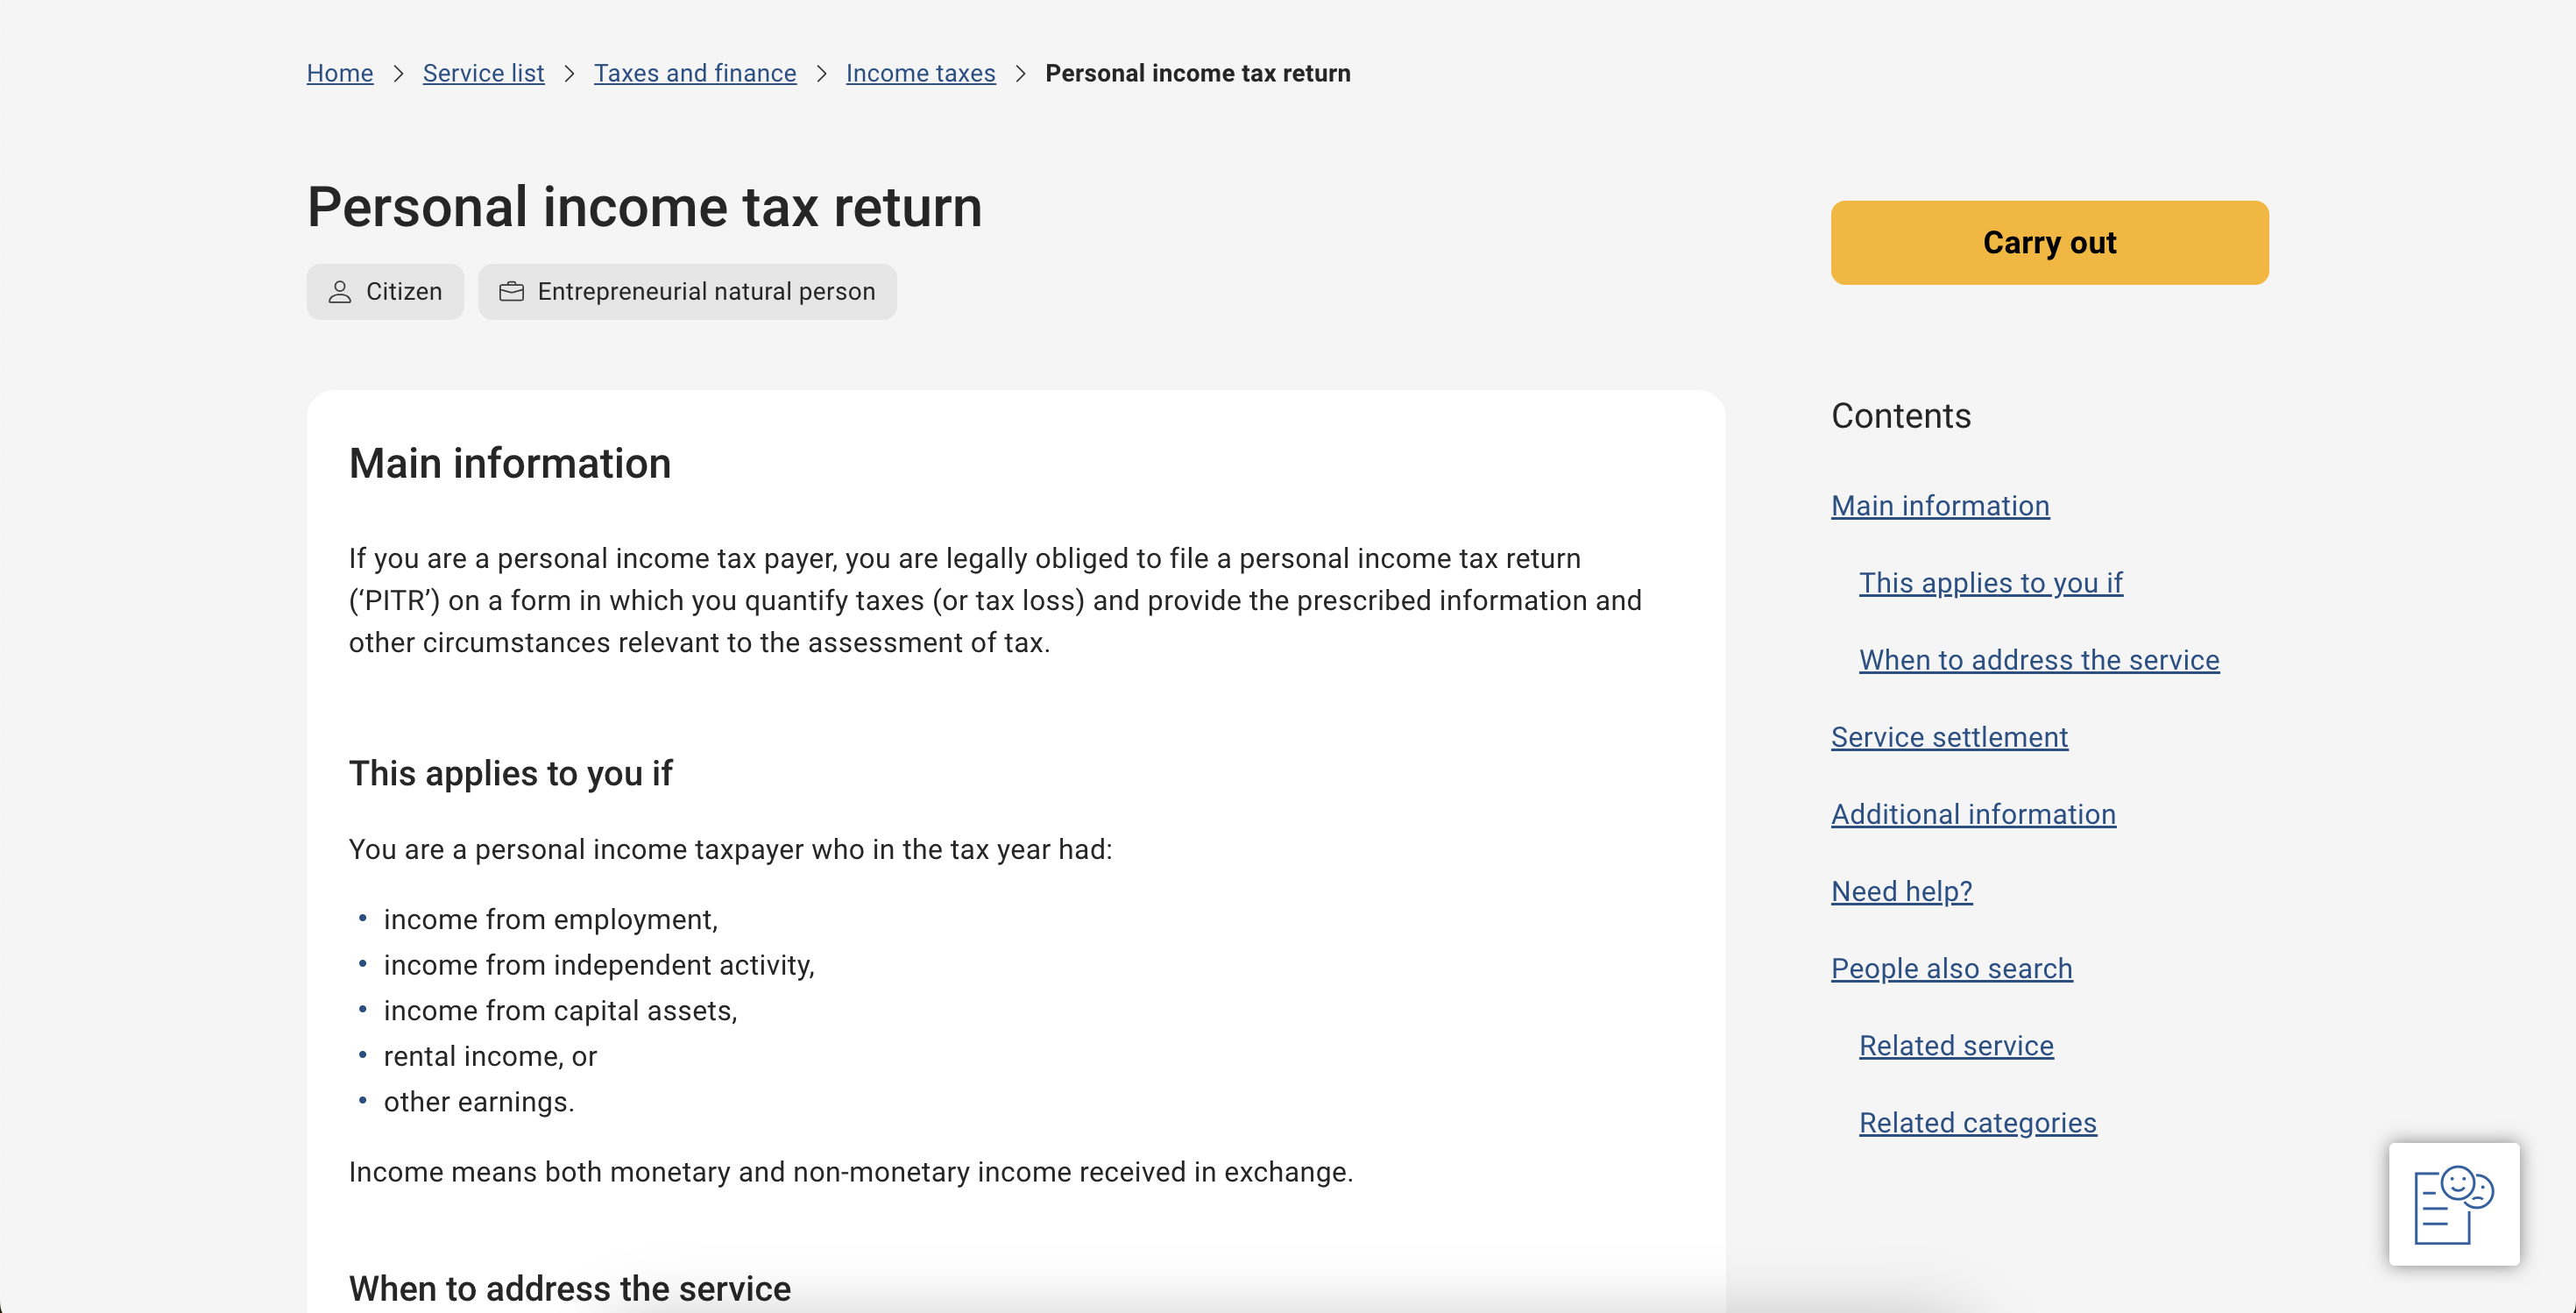Open Service list breadcrumb

click(x=483, y=73)
